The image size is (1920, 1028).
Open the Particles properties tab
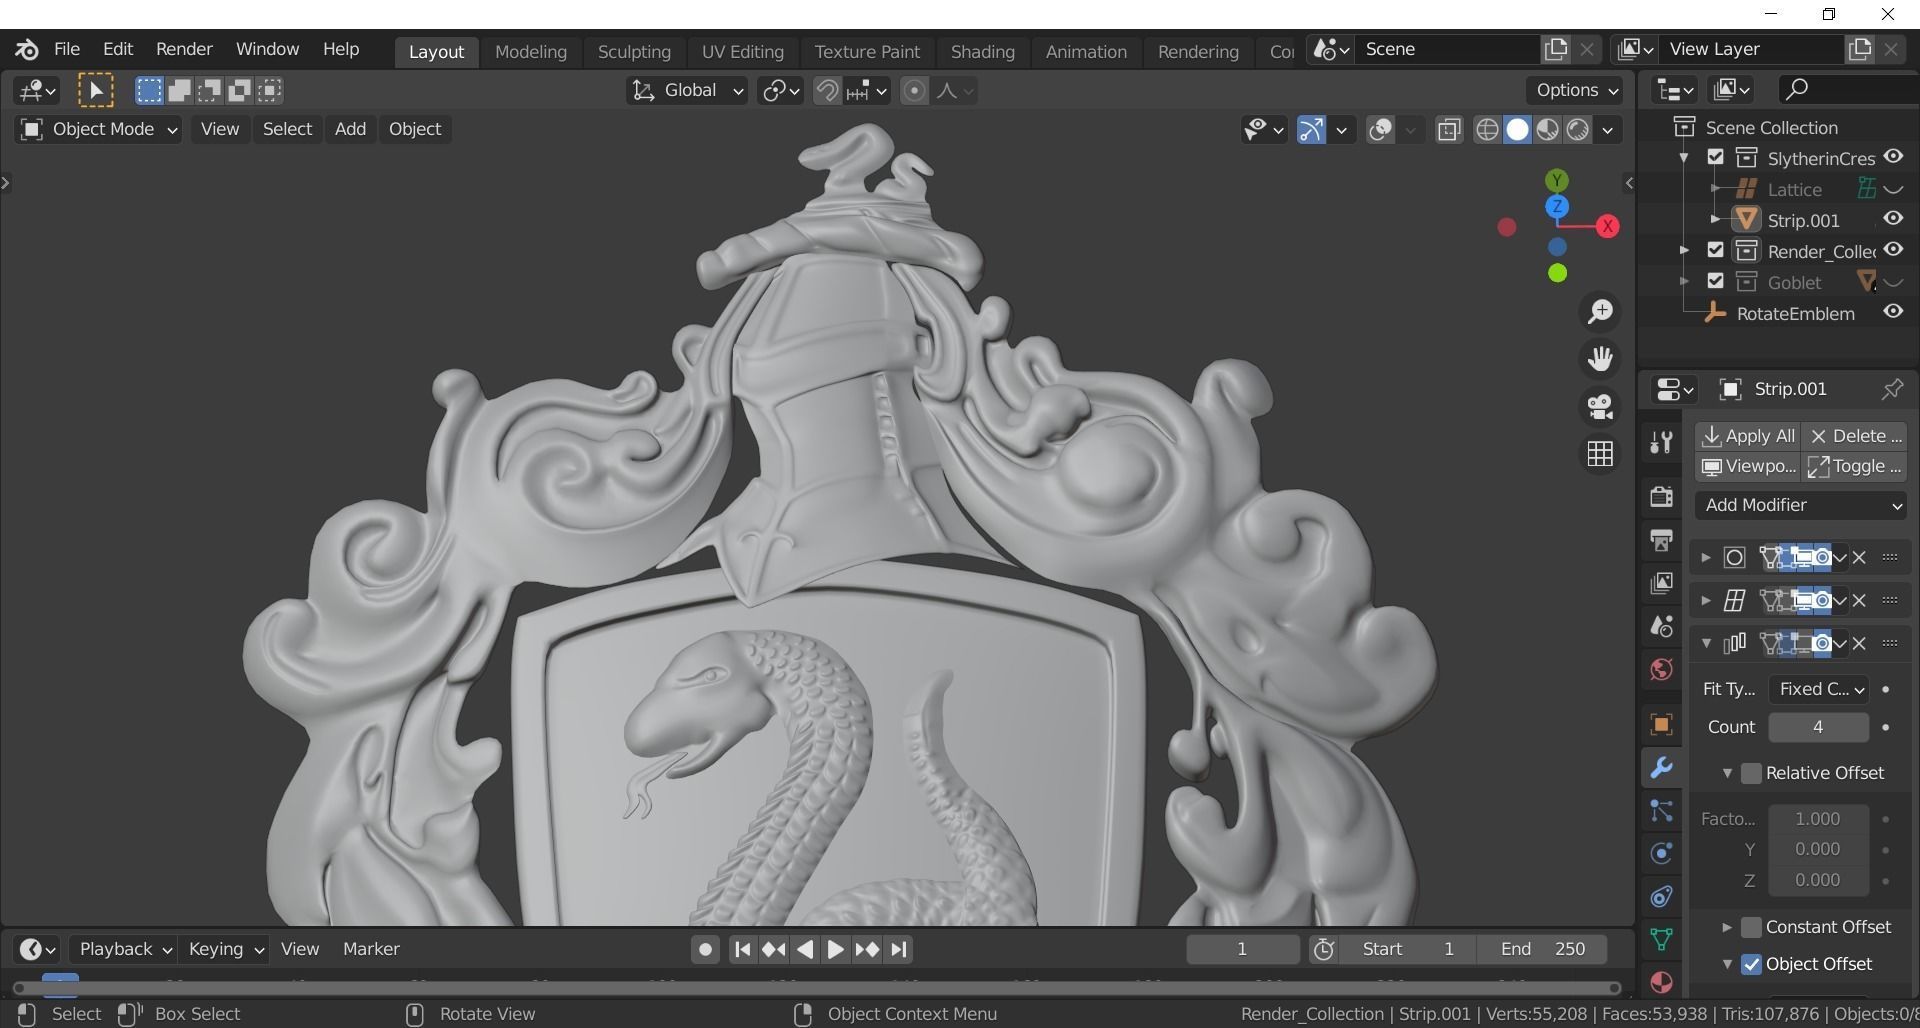pos(1661,811)
